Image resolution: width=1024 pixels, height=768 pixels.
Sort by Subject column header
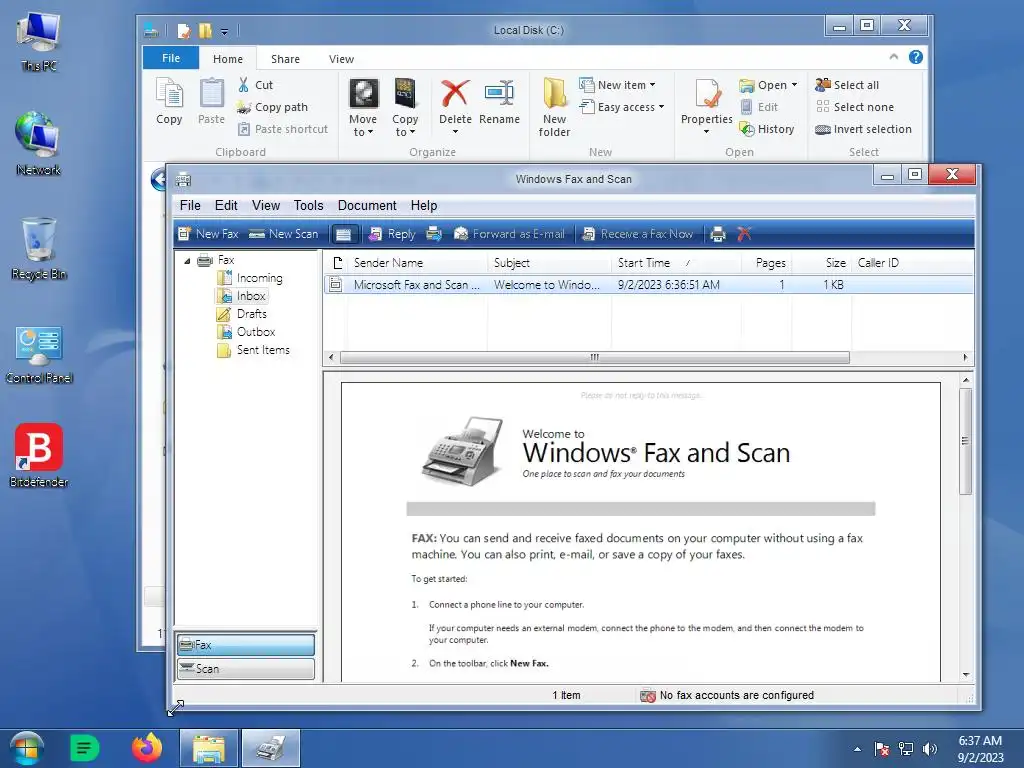(x=550, y=263)
